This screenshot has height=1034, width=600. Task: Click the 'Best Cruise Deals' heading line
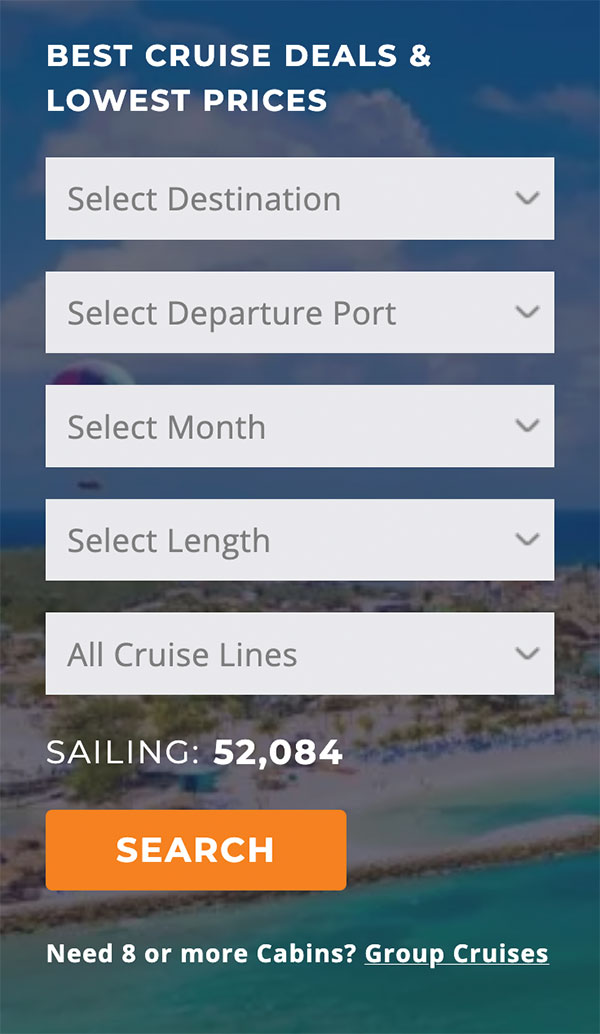238,56
